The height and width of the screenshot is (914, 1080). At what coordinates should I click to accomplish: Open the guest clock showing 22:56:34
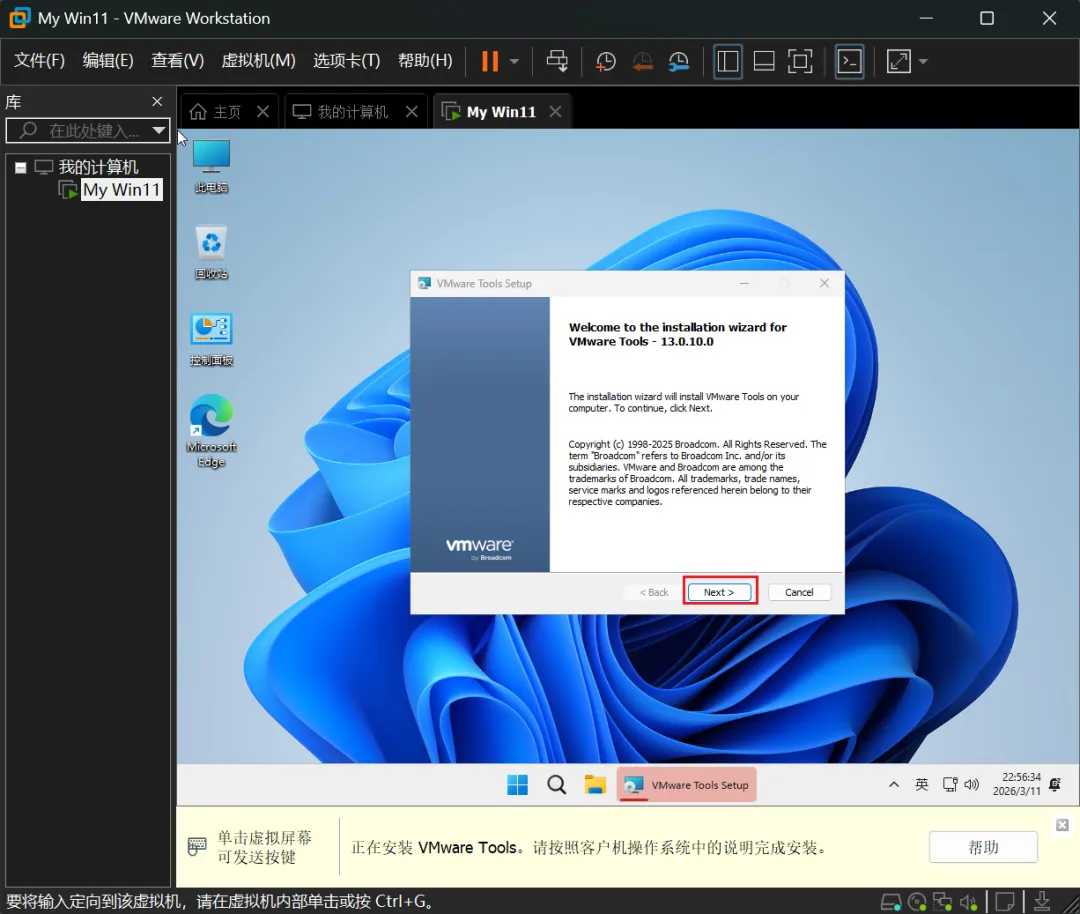1017,785
